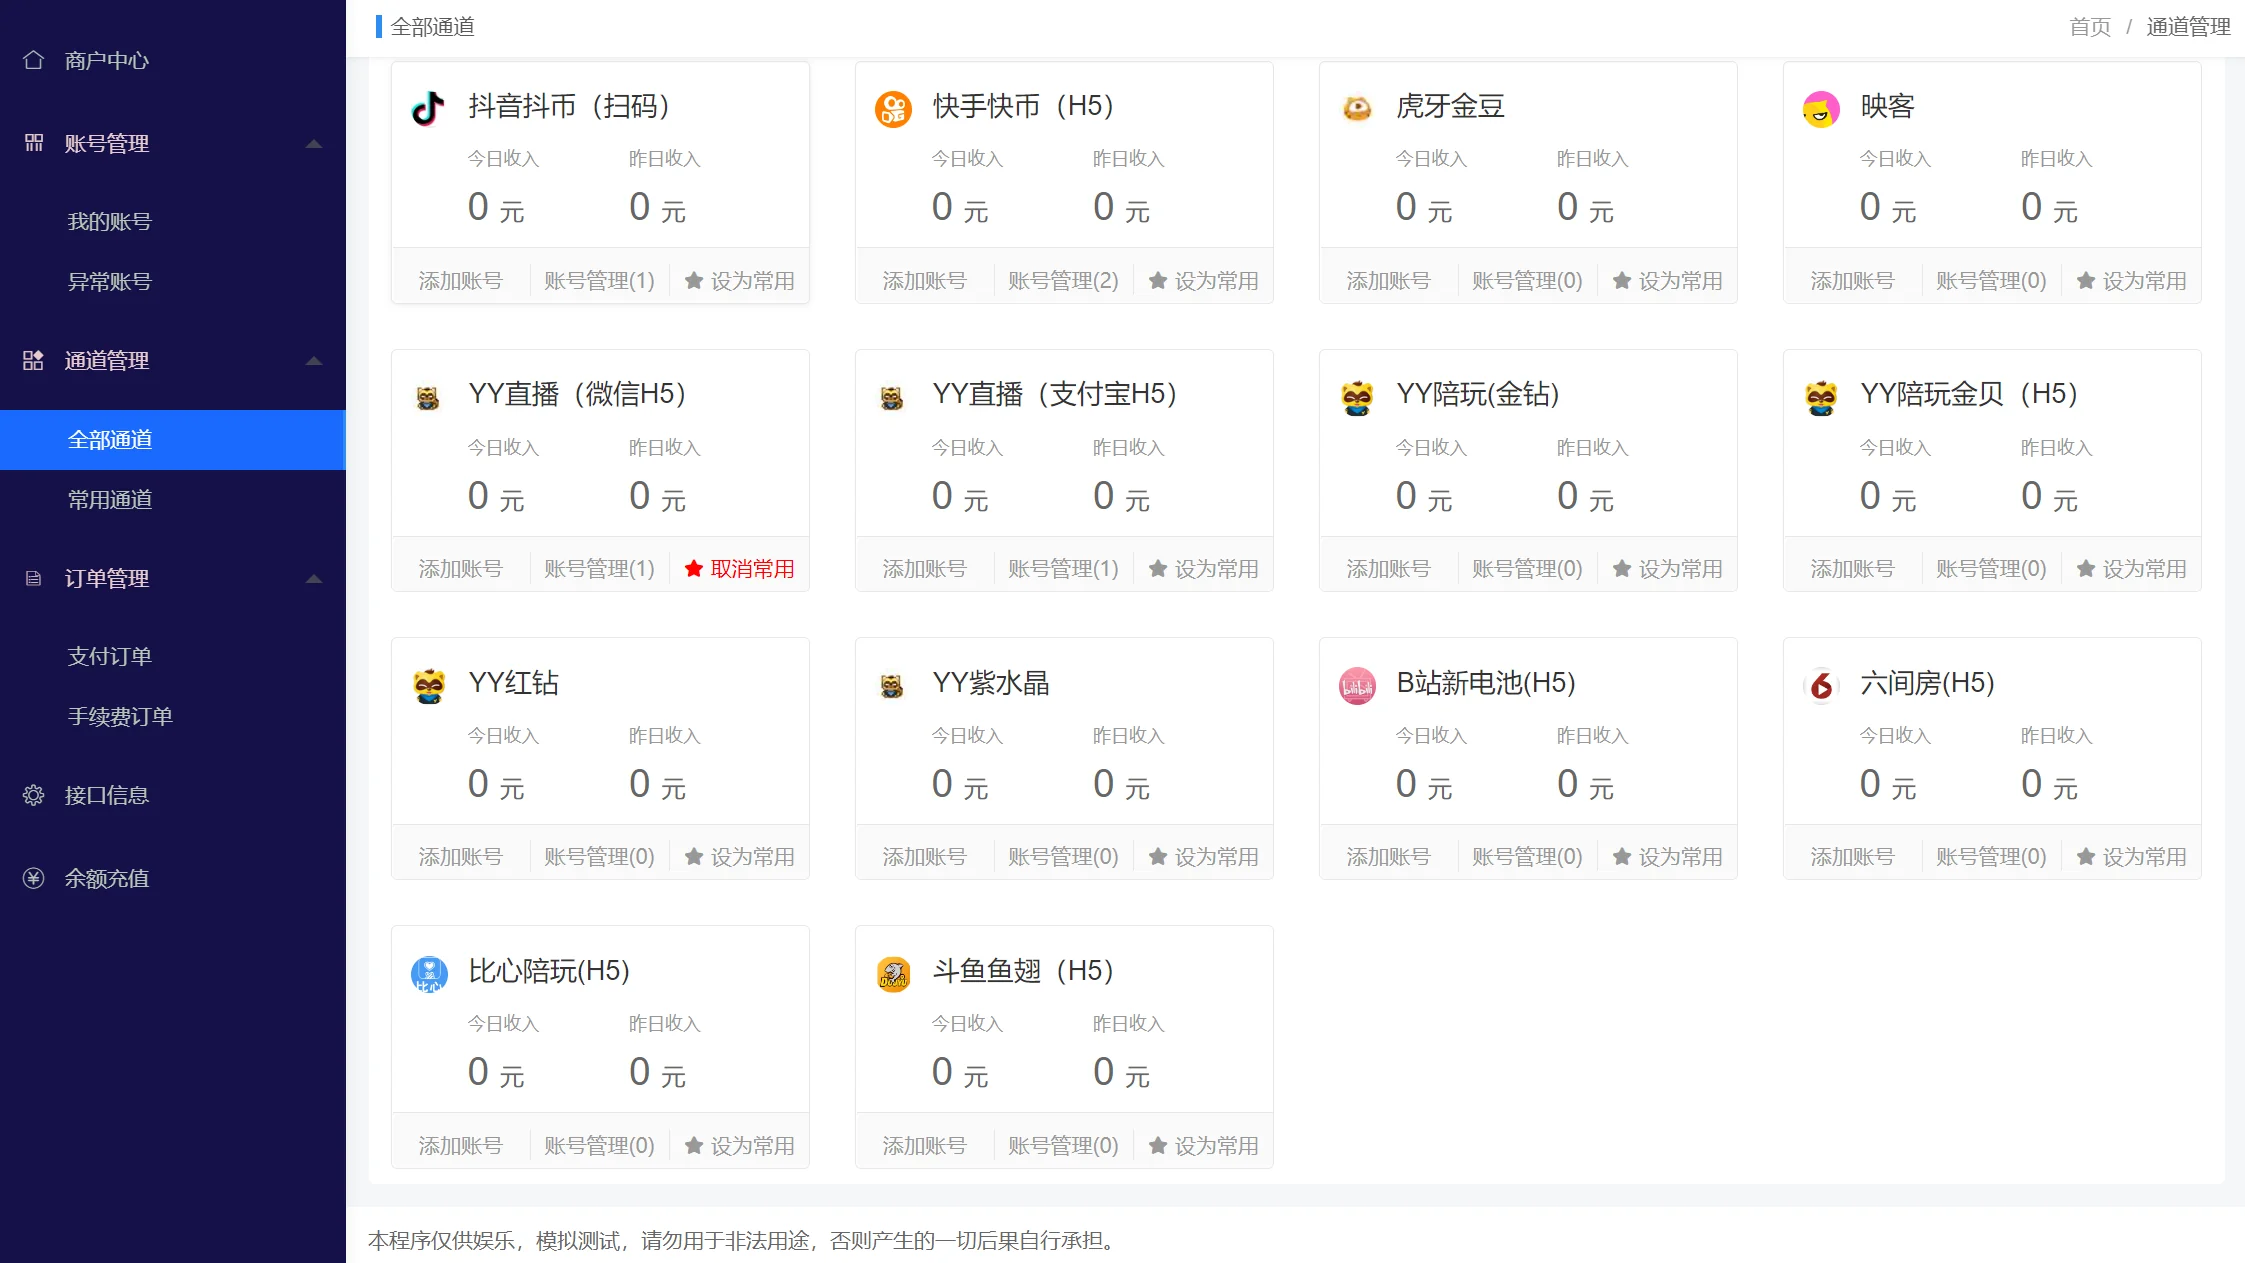Click the Liujianfang (六间房) channel logo
2245x1263 pixels.
[1821, 685]
